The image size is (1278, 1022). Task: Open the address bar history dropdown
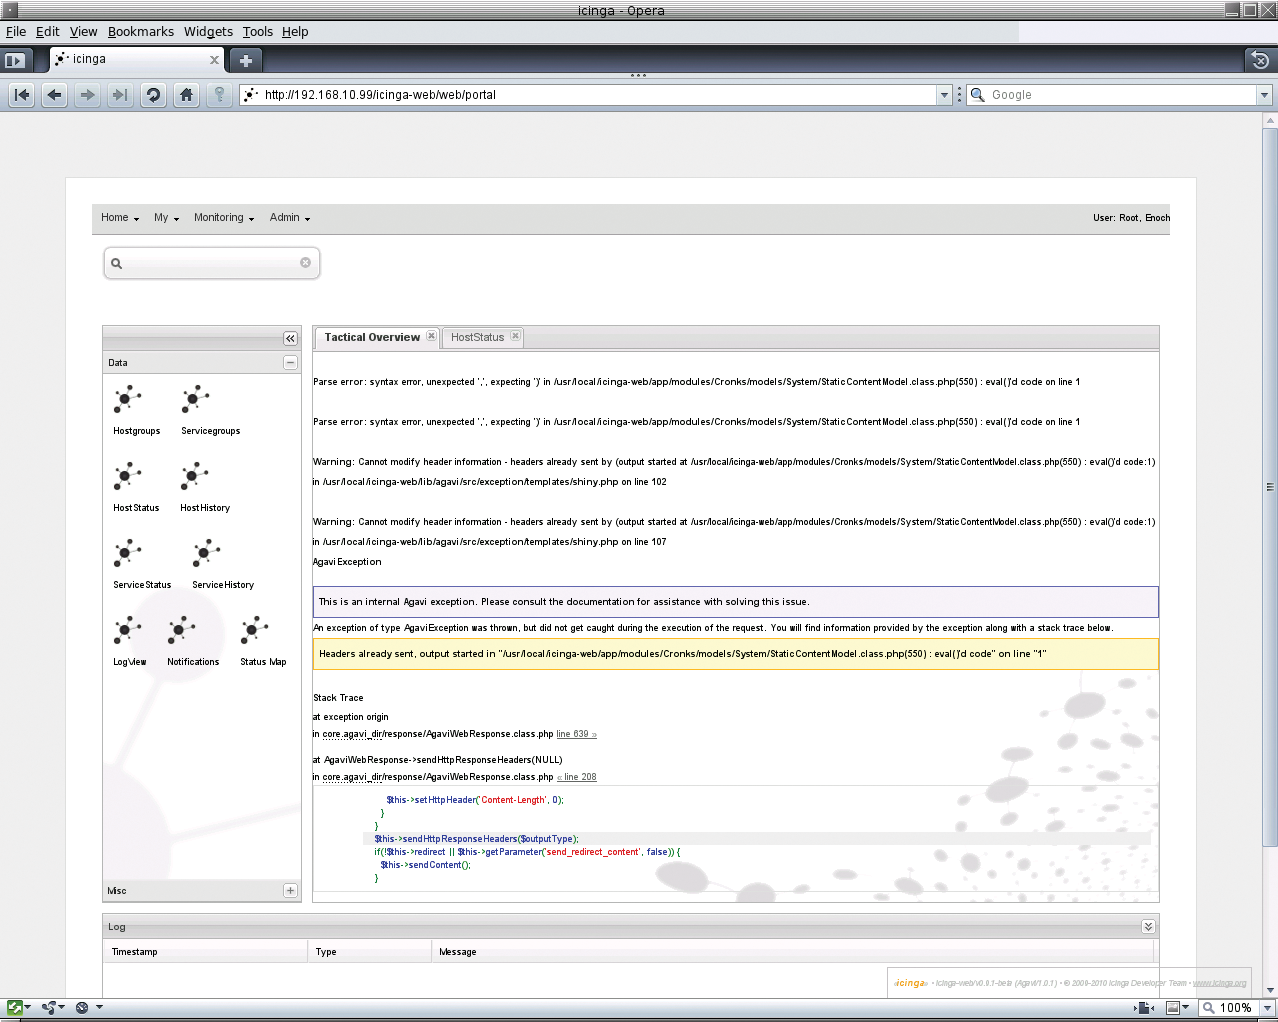(944, 95)
